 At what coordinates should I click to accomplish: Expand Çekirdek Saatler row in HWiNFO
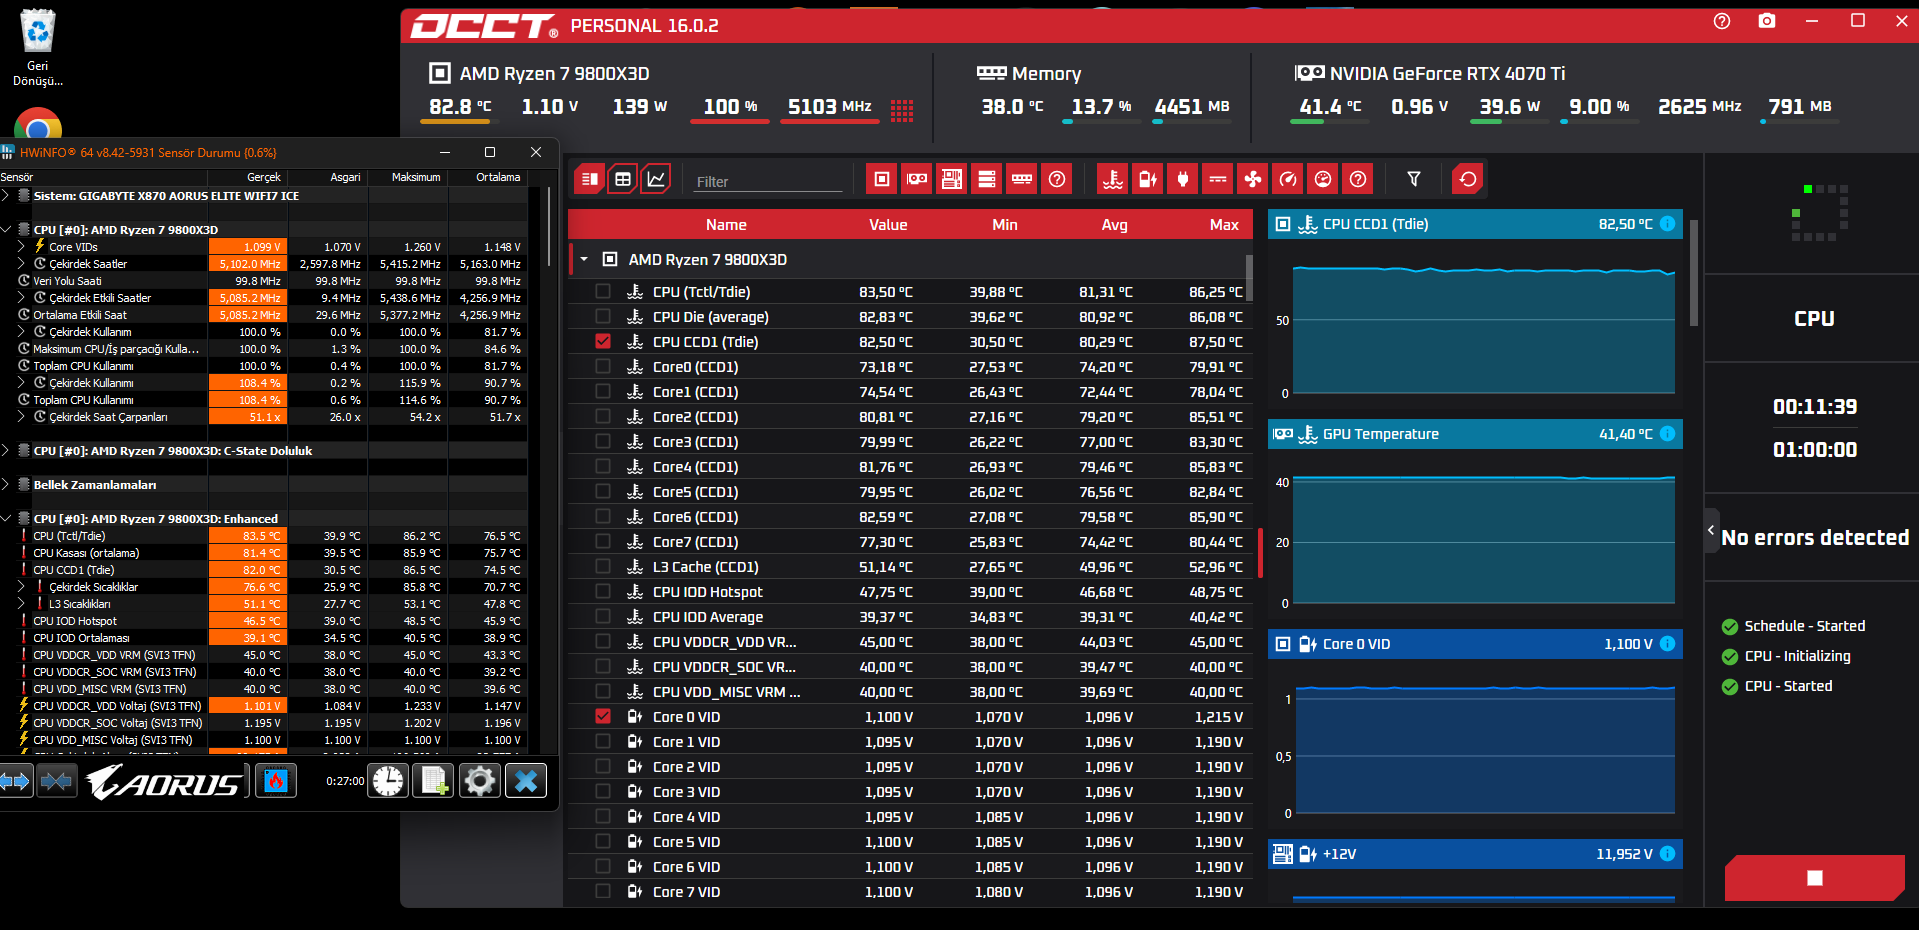pos(21,263)
